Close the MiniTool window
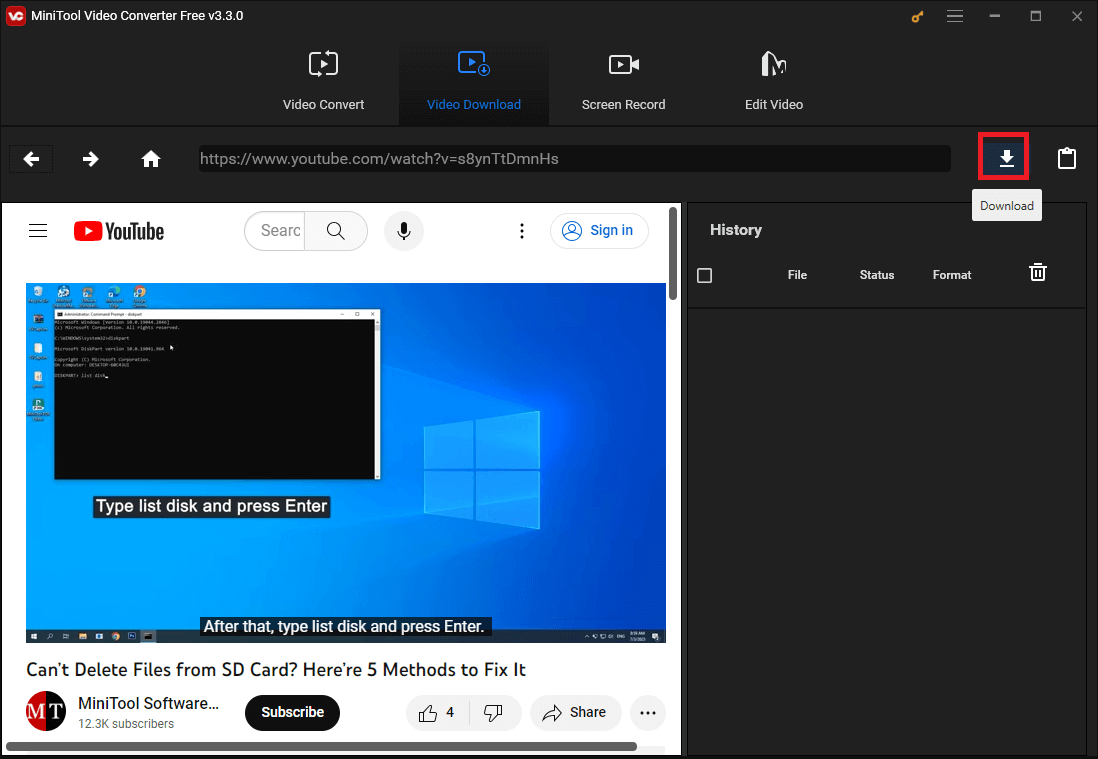The height and width of the screenshot is (759, 1098). [x=1077, y=15]
